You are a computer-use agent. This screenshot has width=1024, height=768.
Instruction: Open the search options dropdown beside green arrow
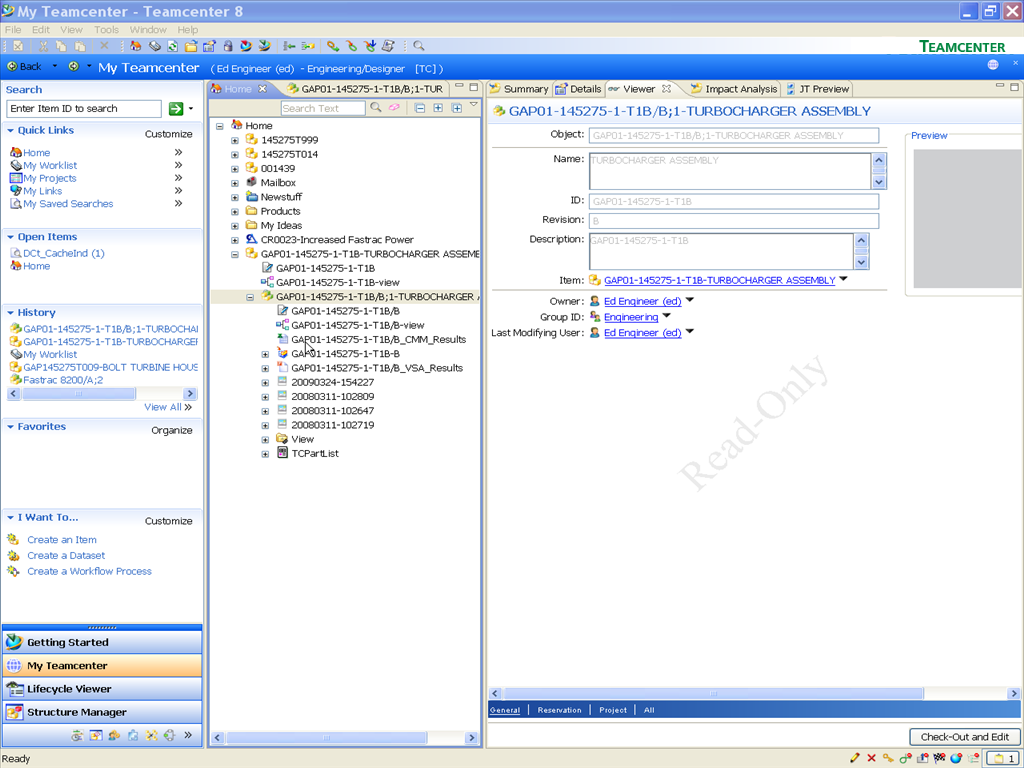click(191, 108)
